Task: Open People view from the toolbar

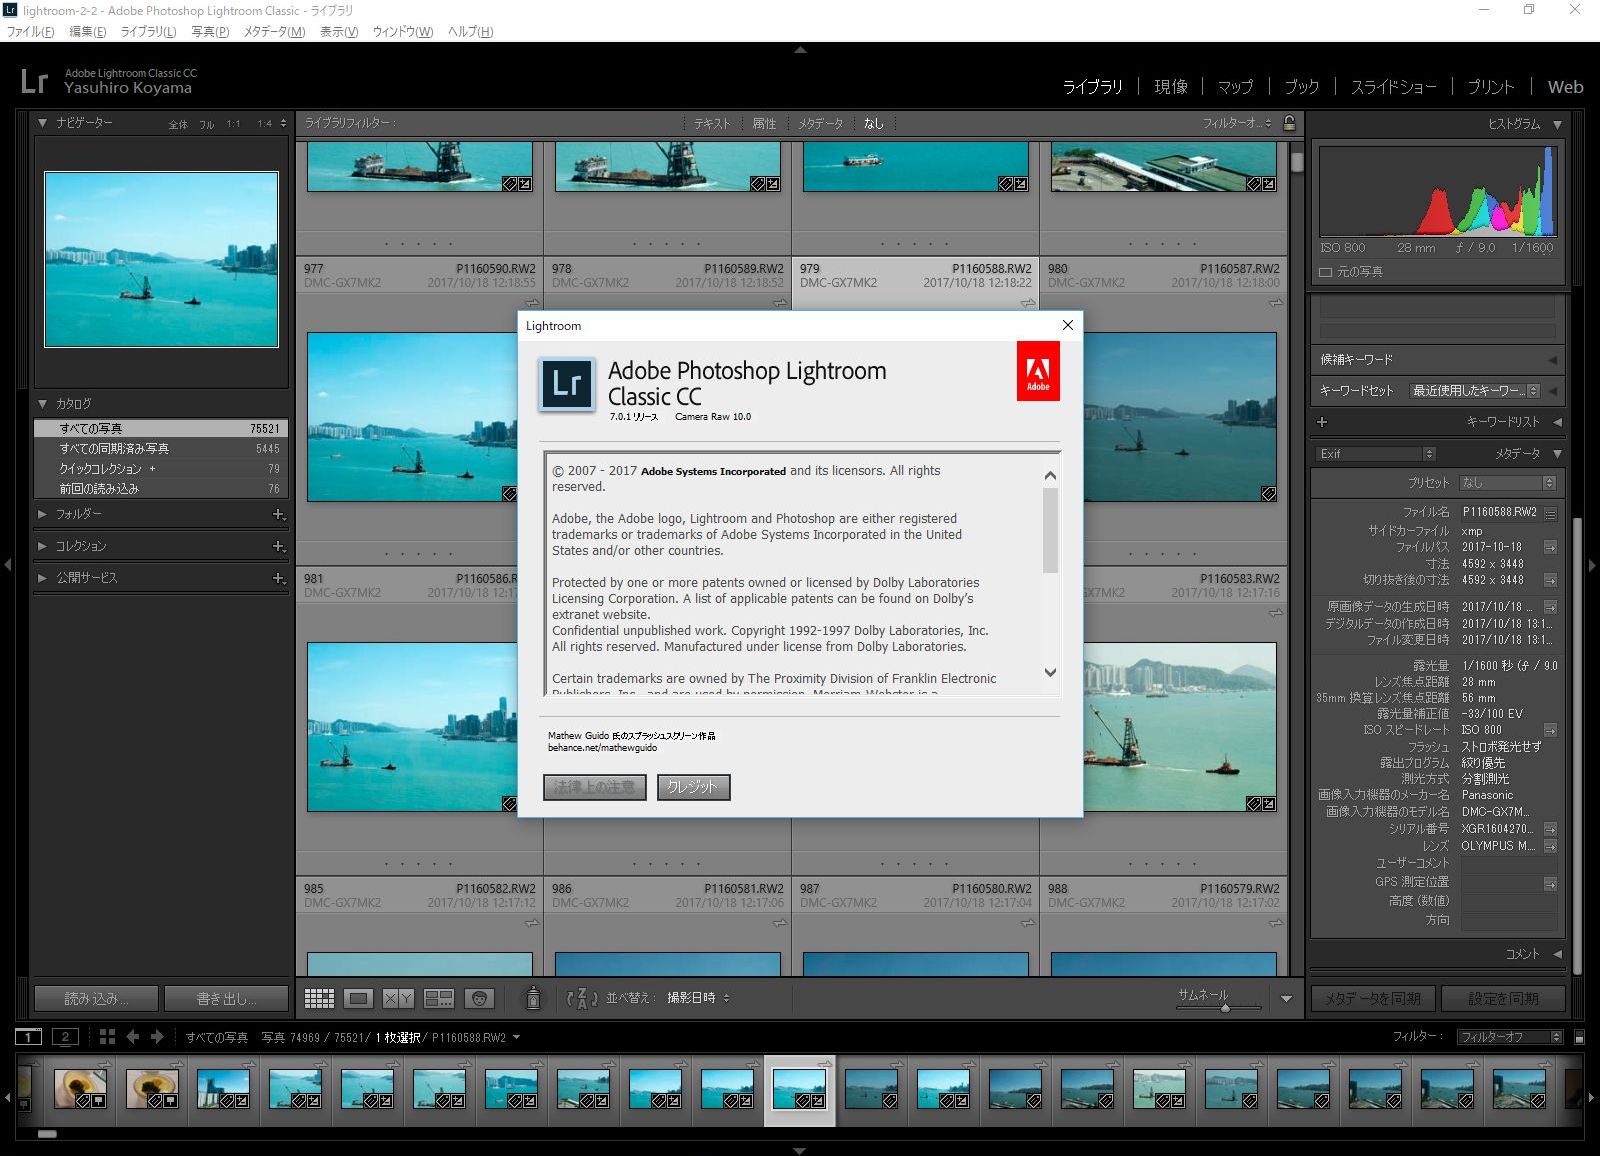Action: (x=478, y=998)
